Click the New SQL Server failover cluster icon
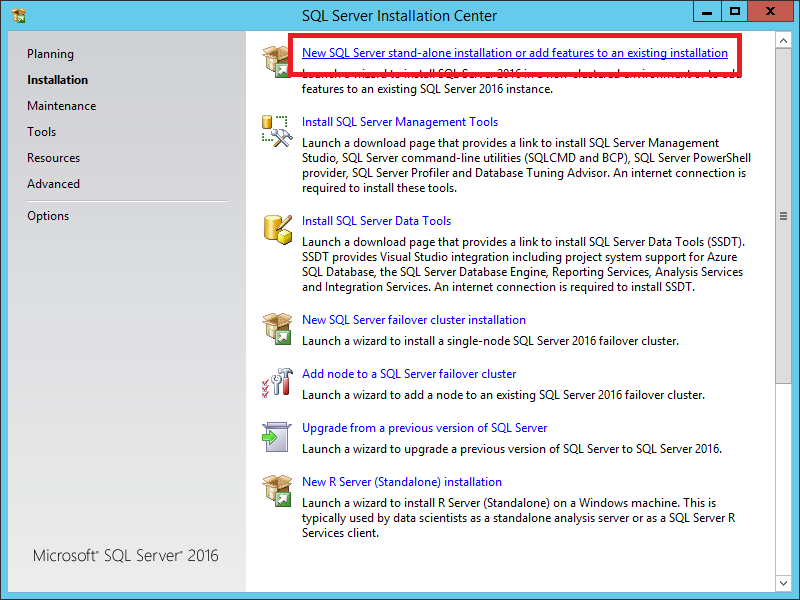This screenshot has width=800, height=600. [x=276, y=328]
